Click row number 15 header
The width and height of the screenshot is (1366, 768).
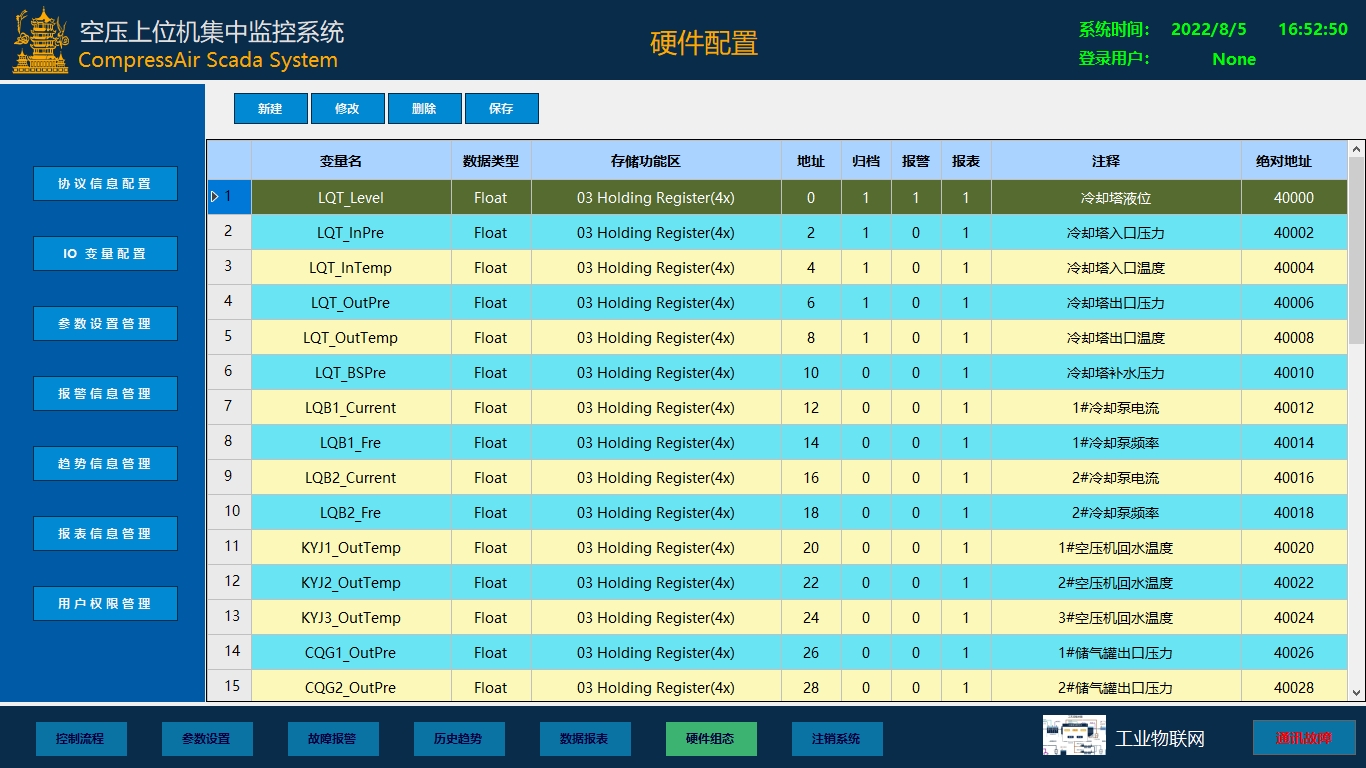[229, 686]
